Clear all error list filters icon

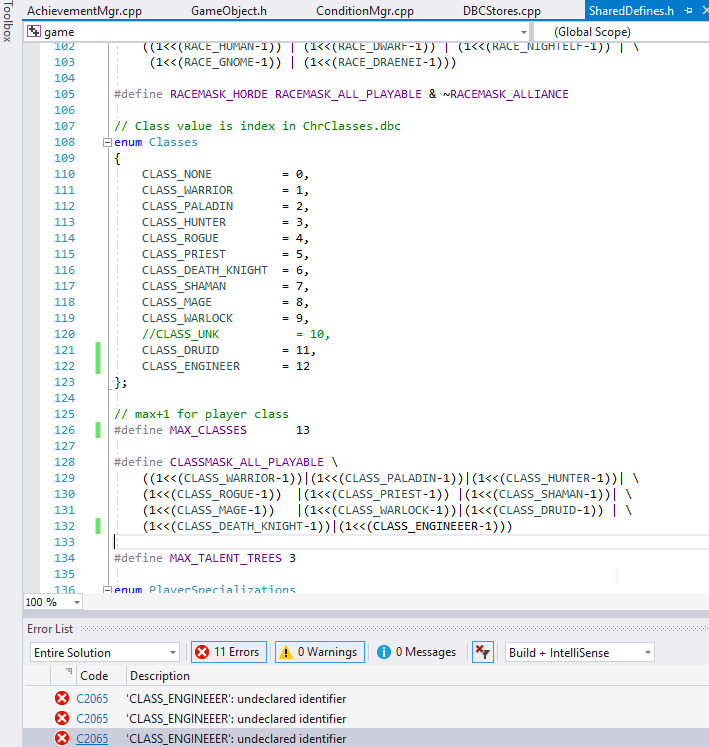pos(483,652)
